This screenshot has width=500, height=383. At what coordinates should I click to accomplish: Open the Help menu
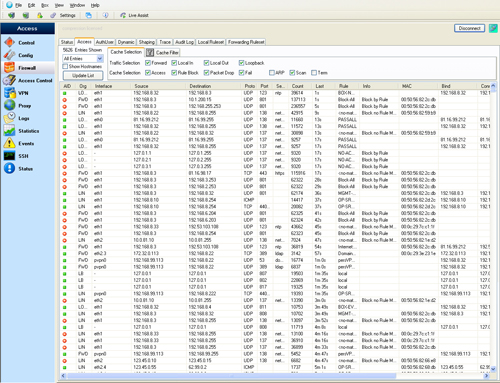click(x=95, y=5)
